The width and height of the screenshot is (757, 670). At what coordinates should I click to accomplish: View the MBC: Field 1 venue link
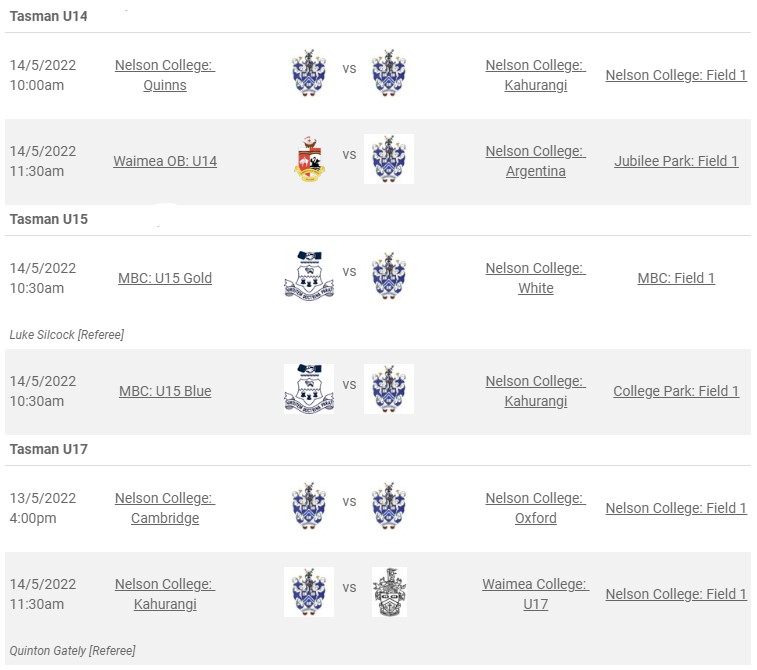(x=676, y=278)
